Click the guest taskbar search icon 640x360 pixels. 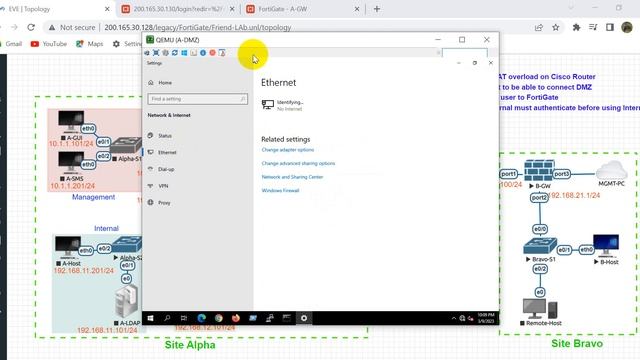(x=167, y=318)
